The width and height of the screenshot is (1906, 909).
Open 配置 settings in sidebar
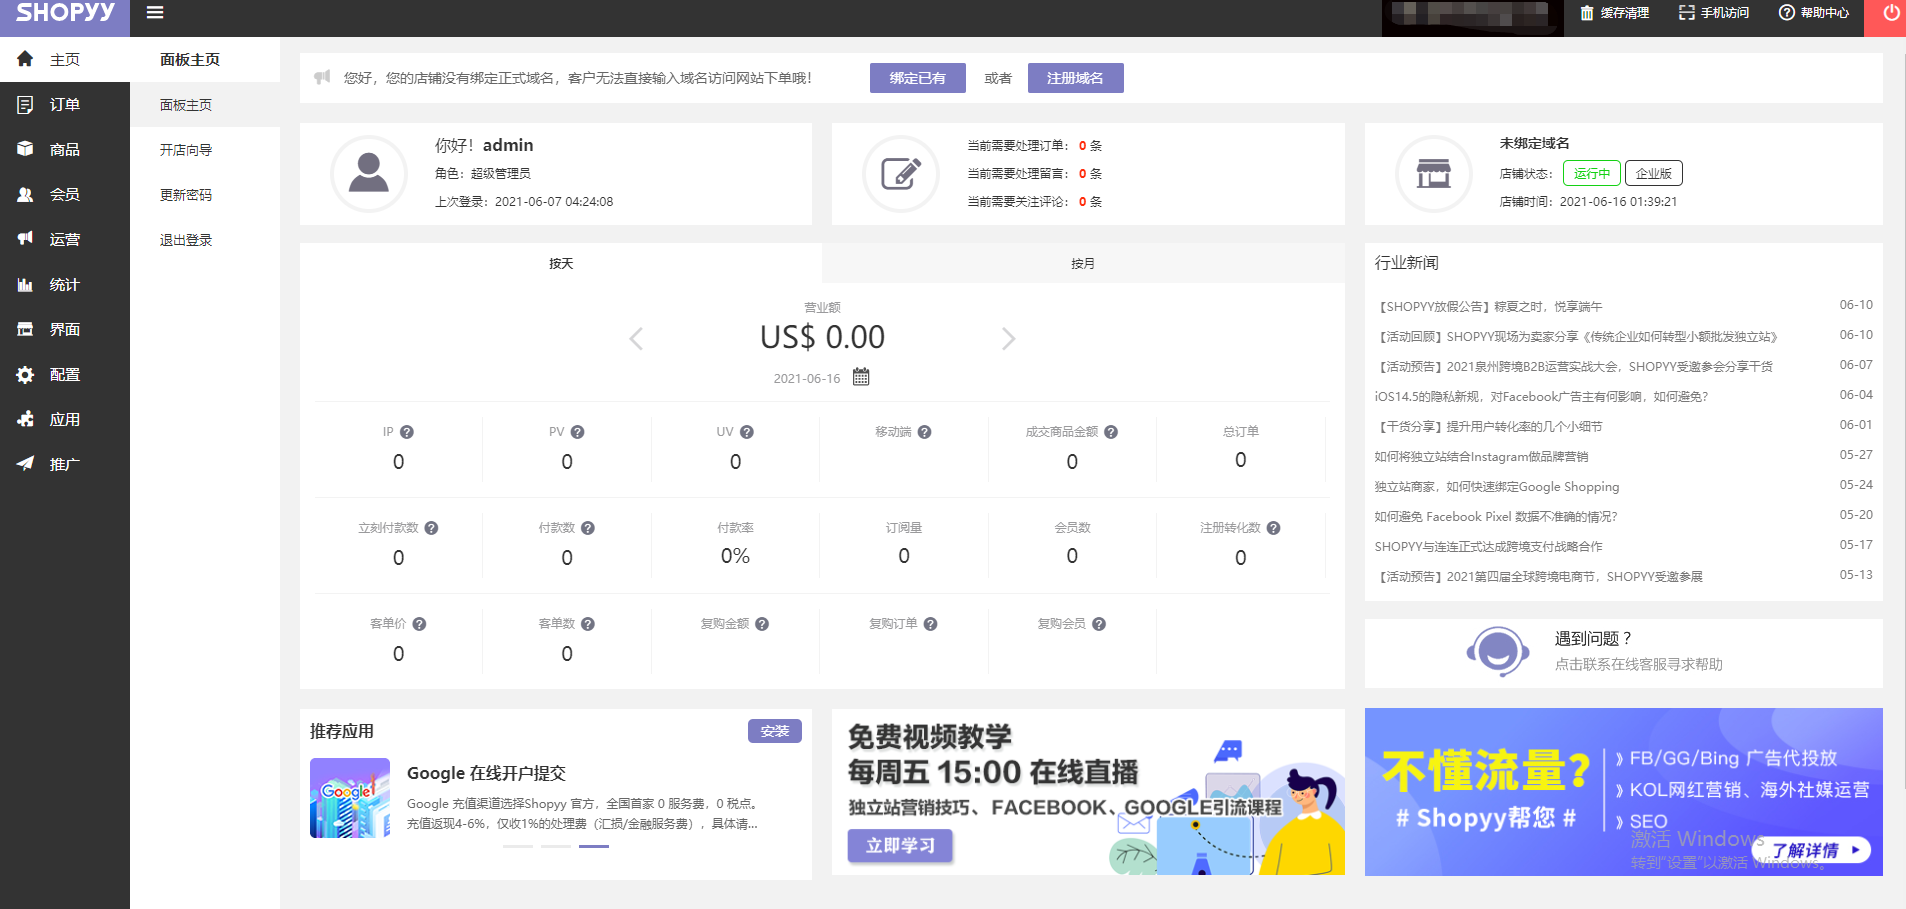[65, 374]
